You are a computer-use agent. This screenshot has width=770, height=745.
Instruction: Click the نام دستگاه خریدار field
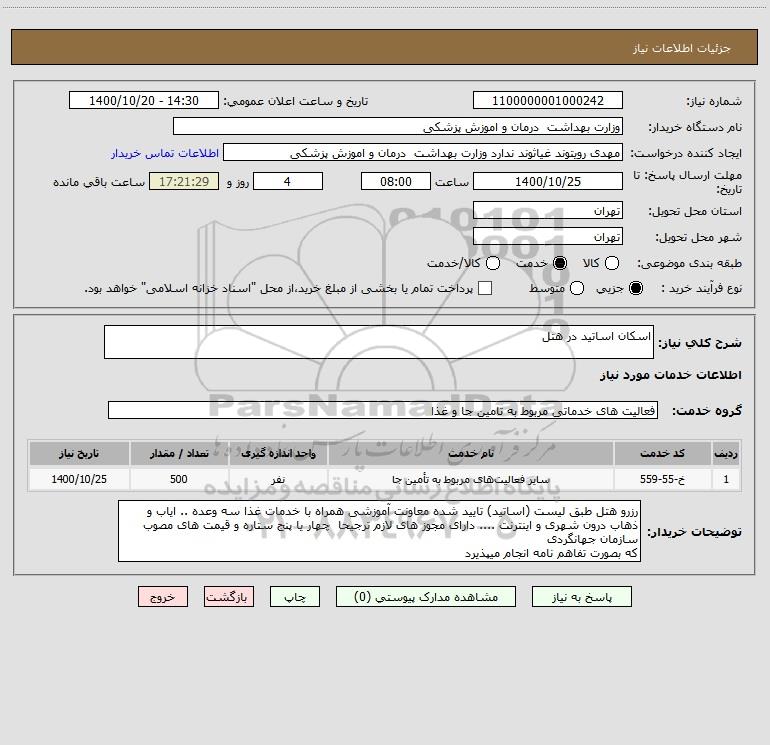(x=398, y=126)
